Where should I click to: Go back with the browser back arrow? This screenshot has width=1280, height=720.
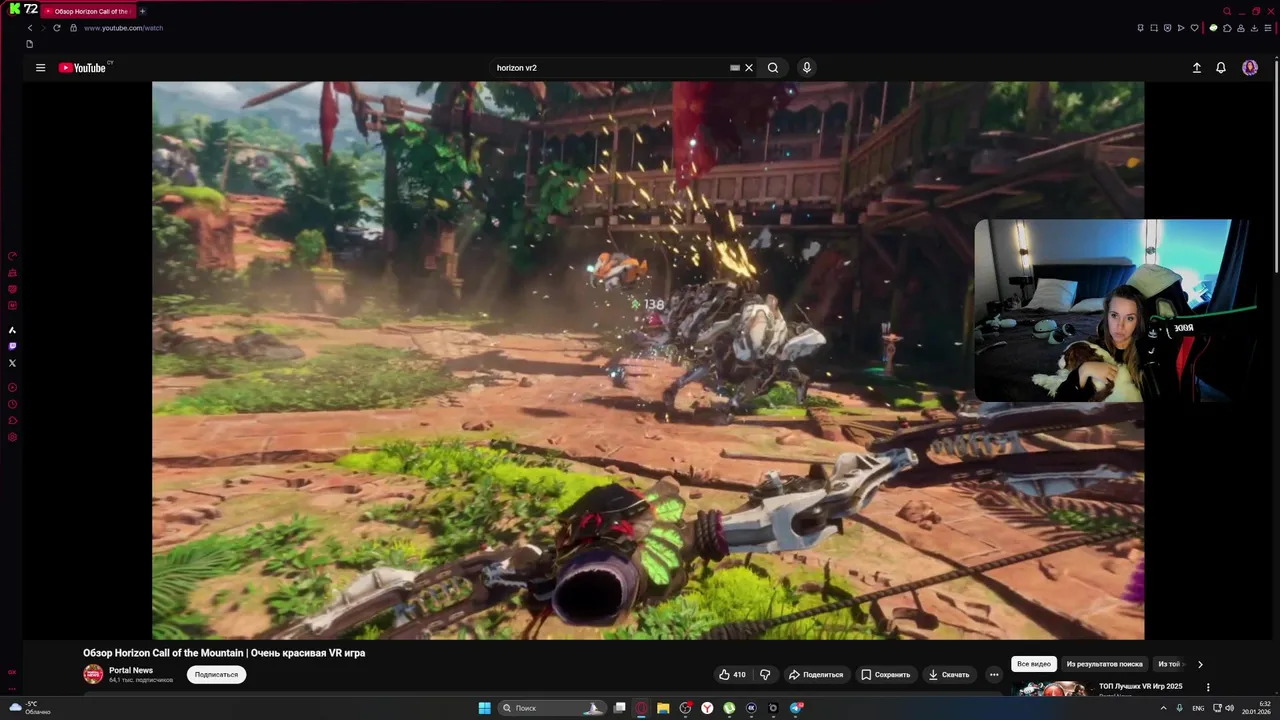(30, 28)
